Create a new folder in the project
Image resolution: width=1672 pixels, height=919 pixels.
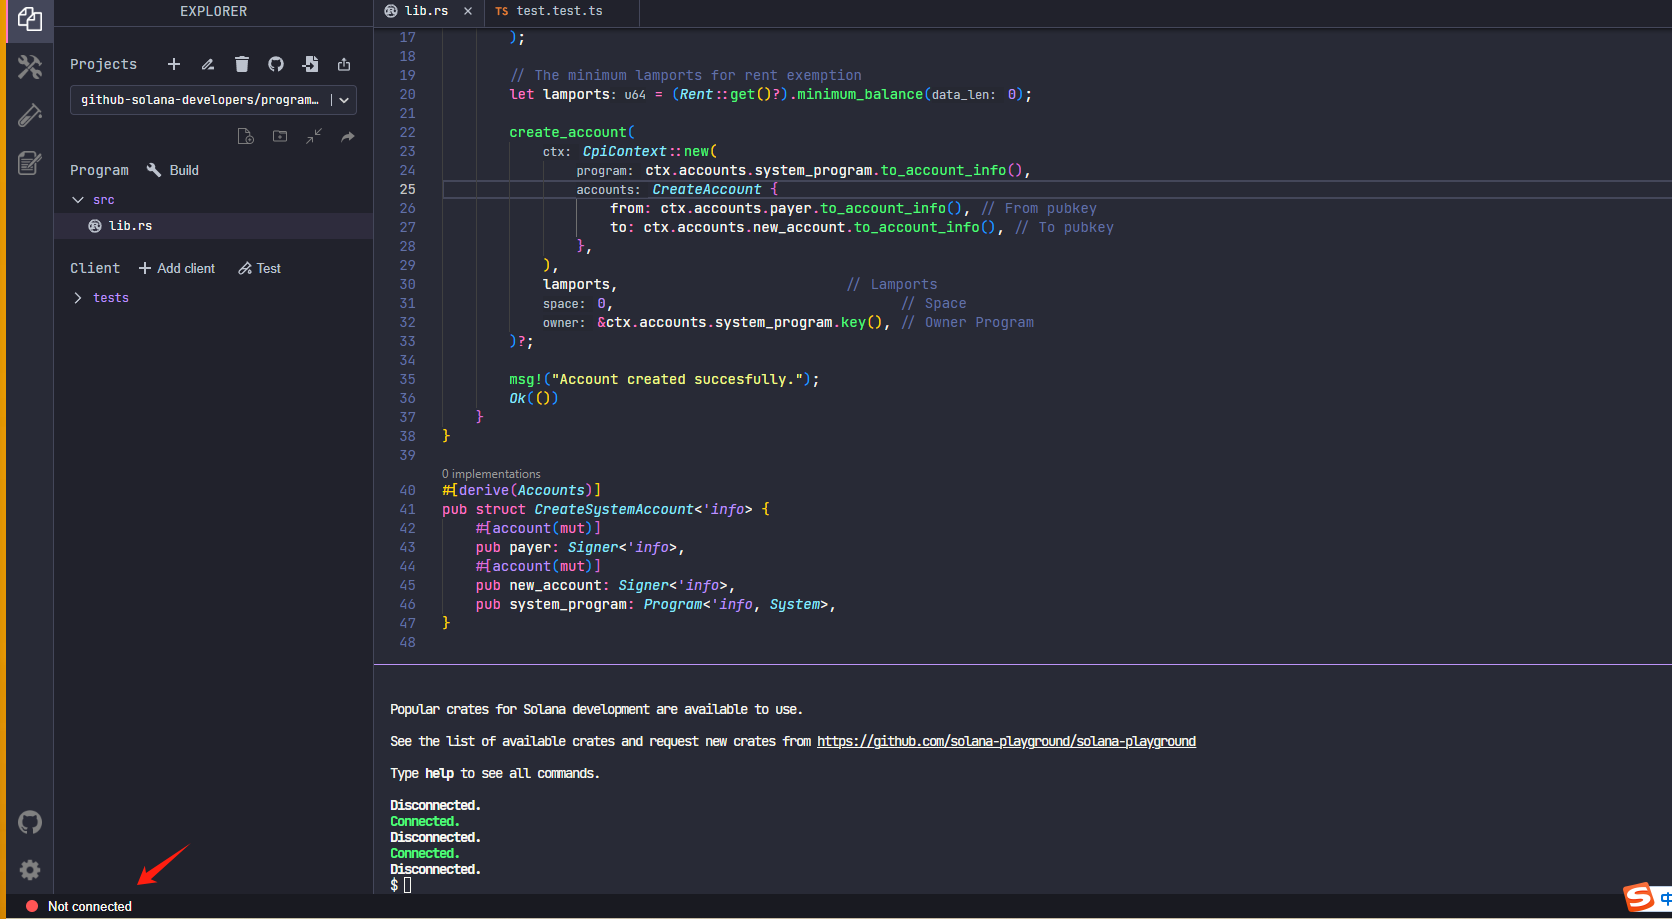280,136
